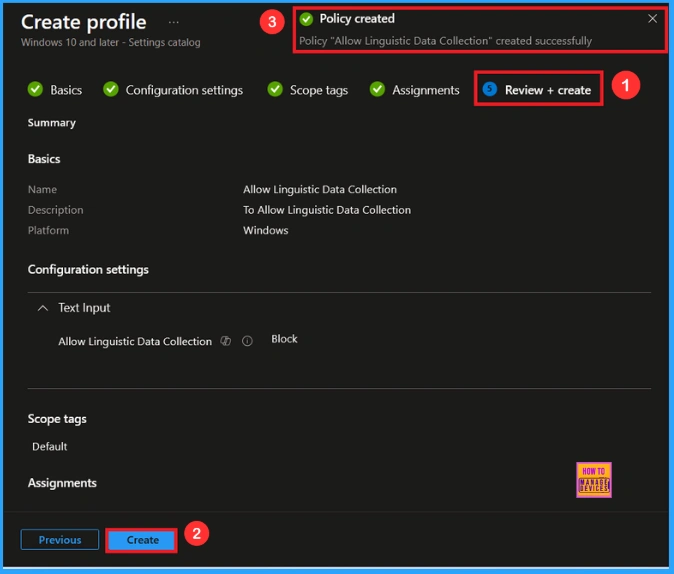
Task: Click info icon beside Allow Linguistic Data Collection
Action: [247, 341]
